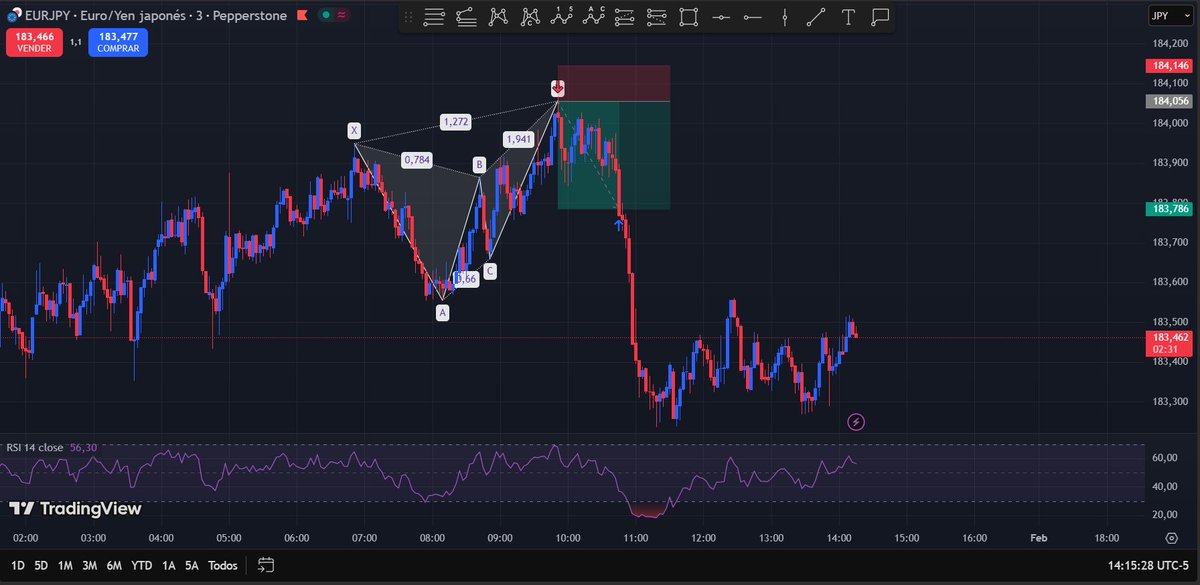Click the 1,941 ratio label on pattern
This screenshot has height=585, width=1200.
(x=518, y=139)
